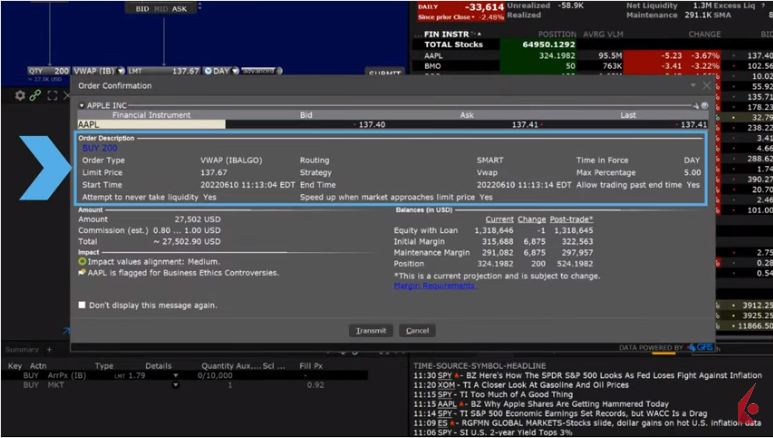Image resolution: width=773 pixels, height=438 pixels.
Task: Select AAPL row in portfolio
Action: pyautogui.click(x=592, y=56)
